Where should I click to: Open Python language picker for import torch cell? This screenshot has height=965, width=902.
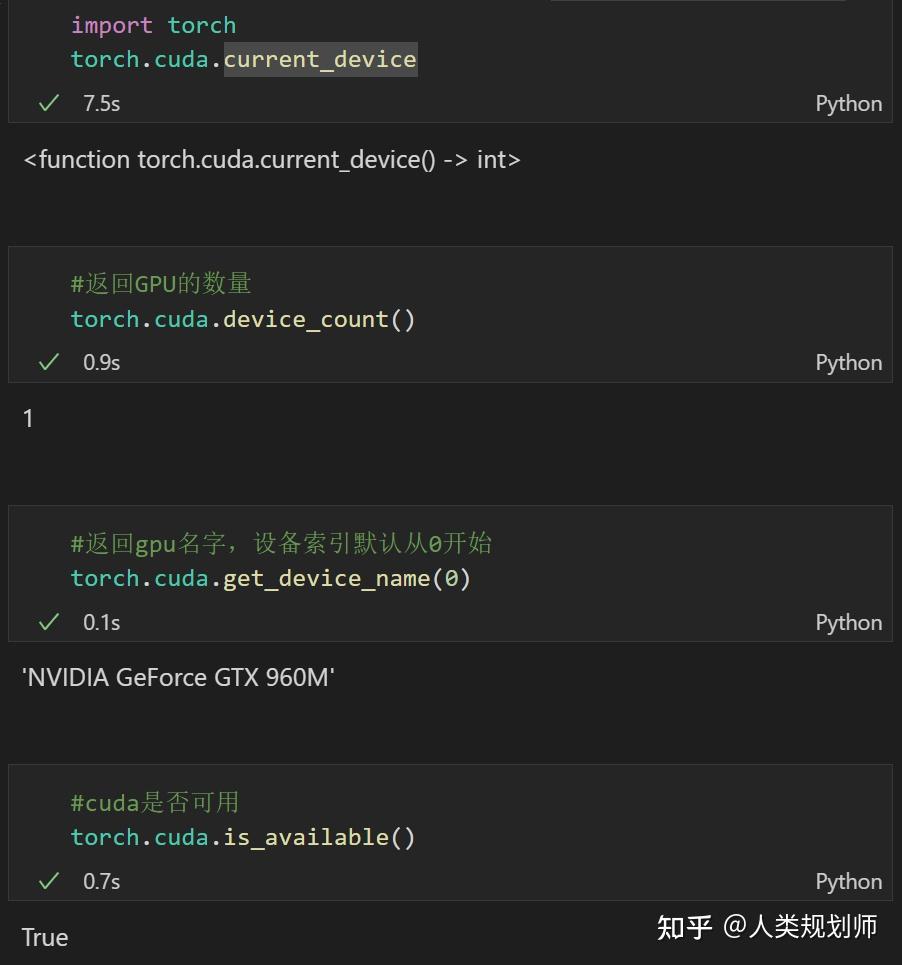tap(848, 104)
